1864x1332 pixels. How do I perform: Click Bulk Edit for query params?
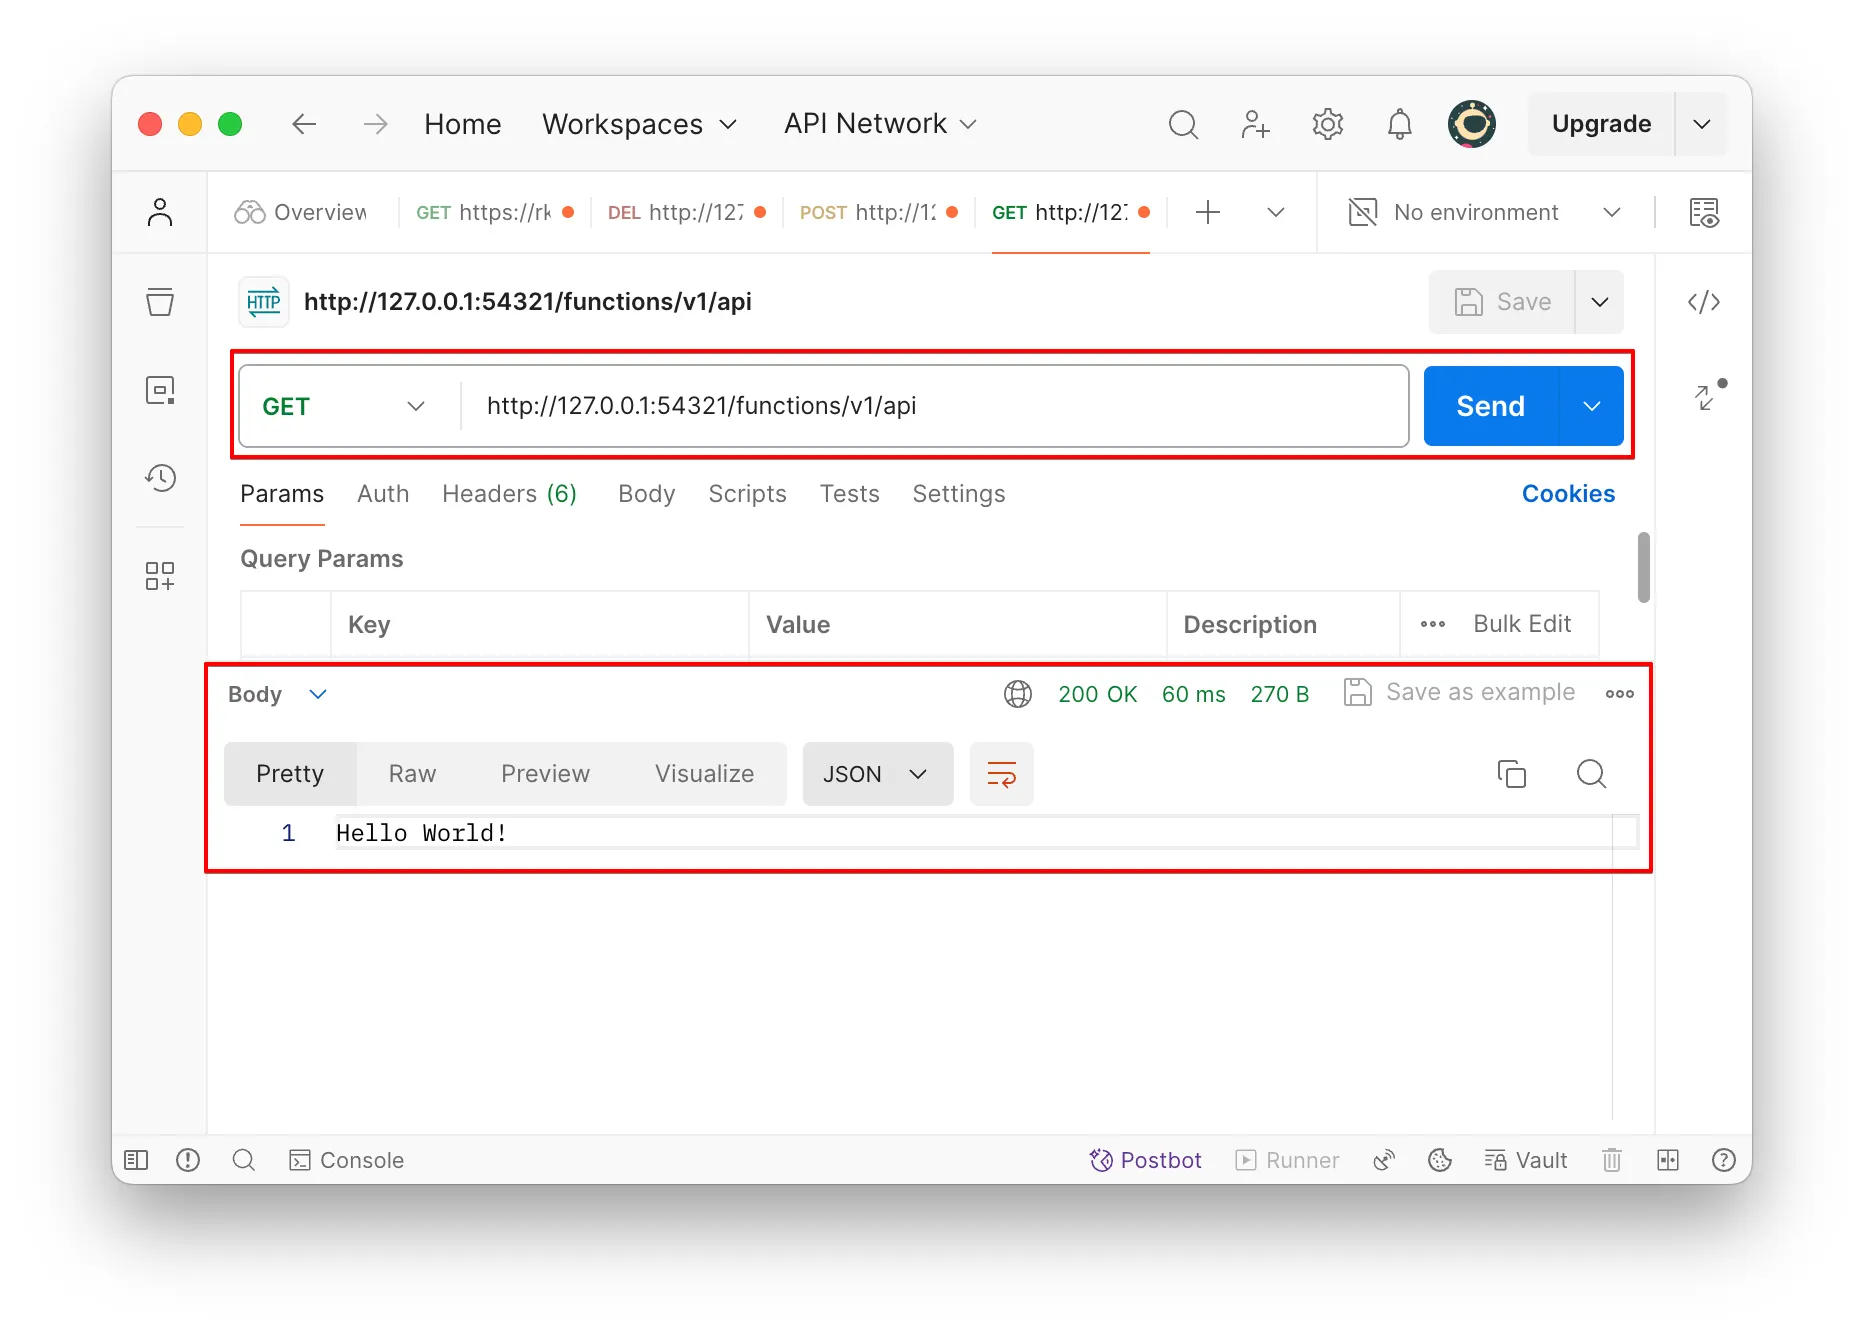[x=1522, y=624]
